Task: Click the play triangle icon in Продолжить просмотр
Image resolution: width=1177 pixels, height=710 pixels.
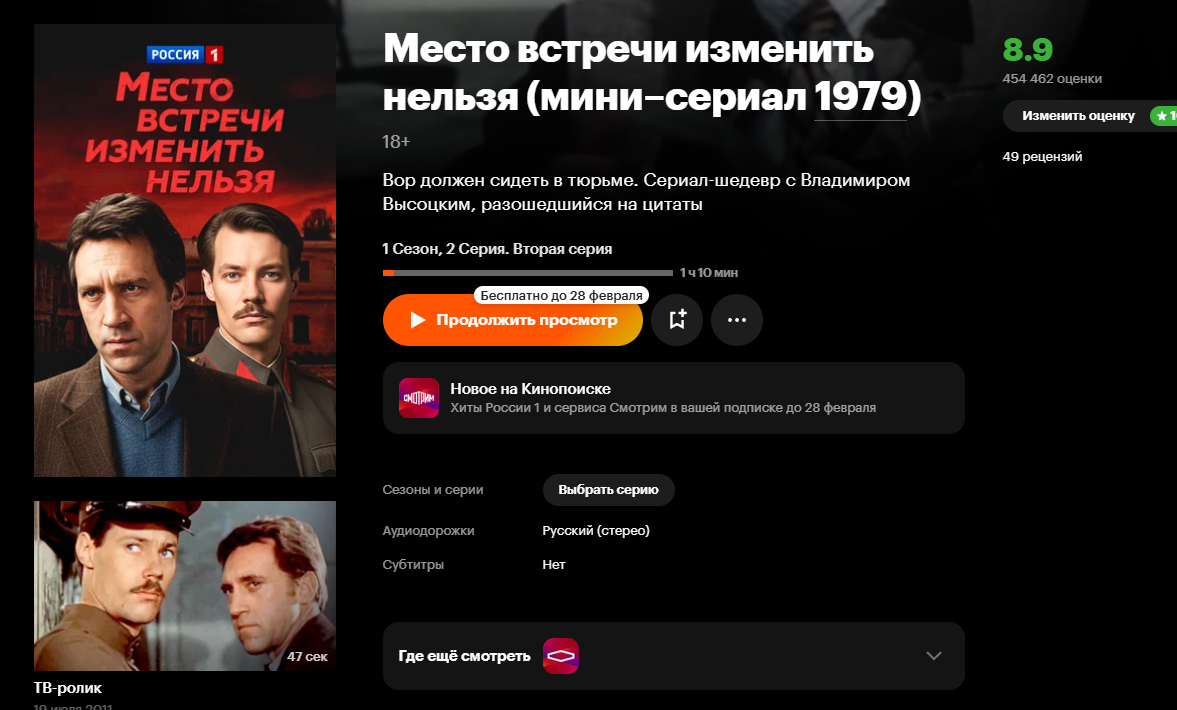Action: [x=418, y=320]
